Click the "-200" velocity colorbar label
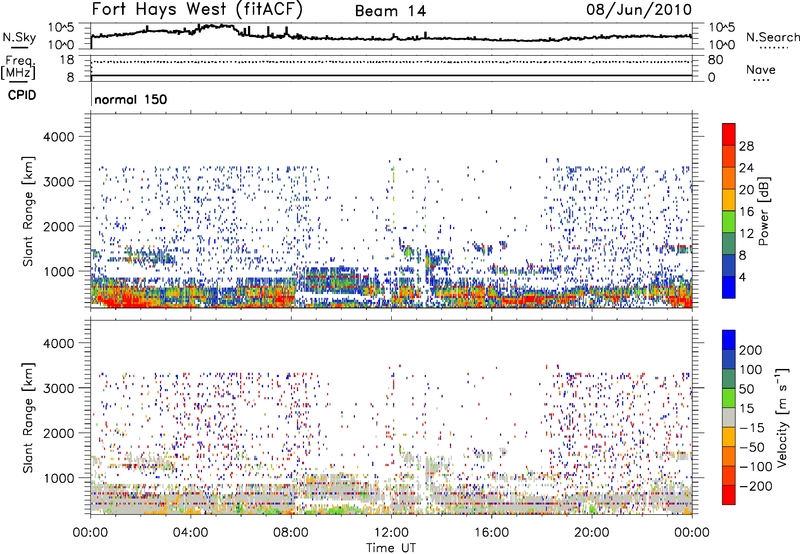The image size is (800, 554). pyautogui.click(x=755, y=486)
